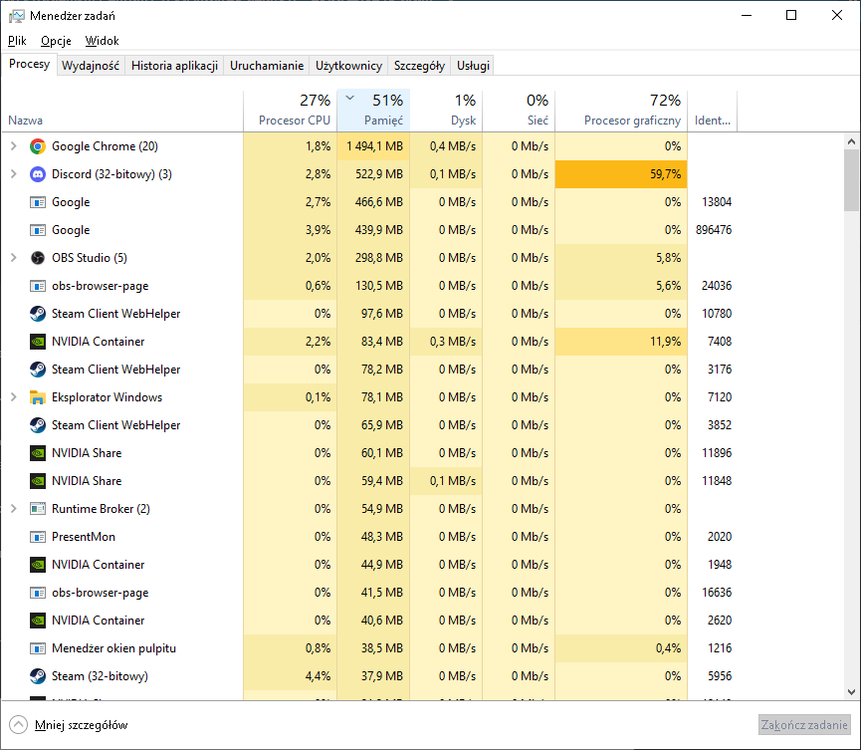This screenshot has height=750, width=861.
Task: Switch to the Użytkownicy tab
Action: click(x=349, y=66)
